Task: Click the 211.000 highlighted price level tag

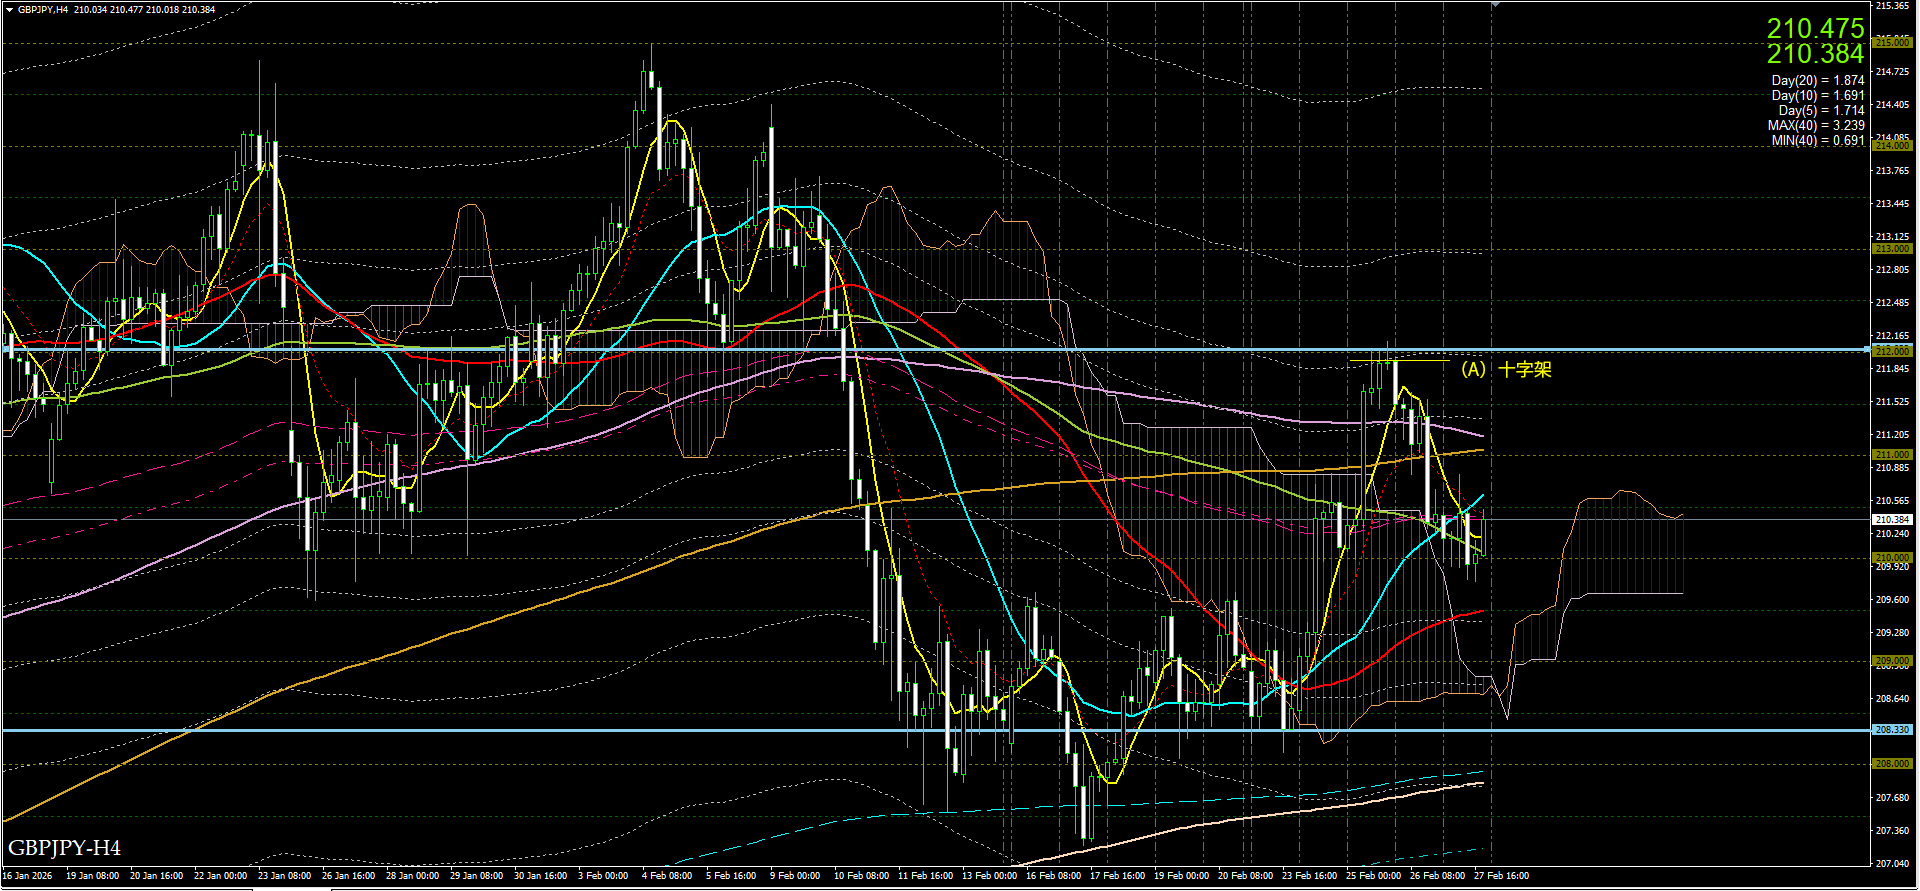Action: pyautogui.click(x=1892, y=455)
